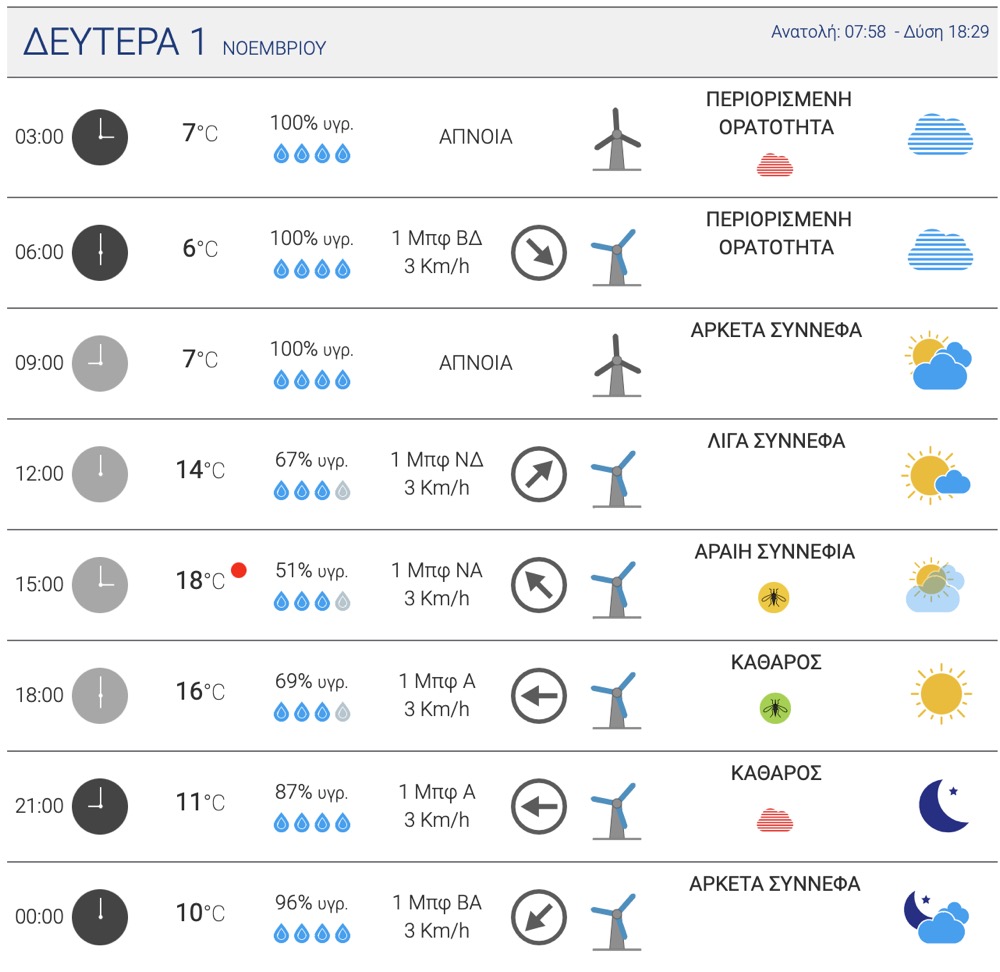
Task: Click the sun with small cloud icon at 12:00
Action: [936, 475]
